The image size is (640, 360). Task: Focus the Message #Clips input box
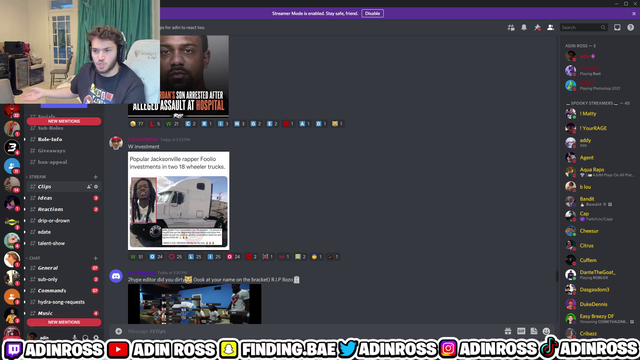pyautogui.click(x=314, y=331)
